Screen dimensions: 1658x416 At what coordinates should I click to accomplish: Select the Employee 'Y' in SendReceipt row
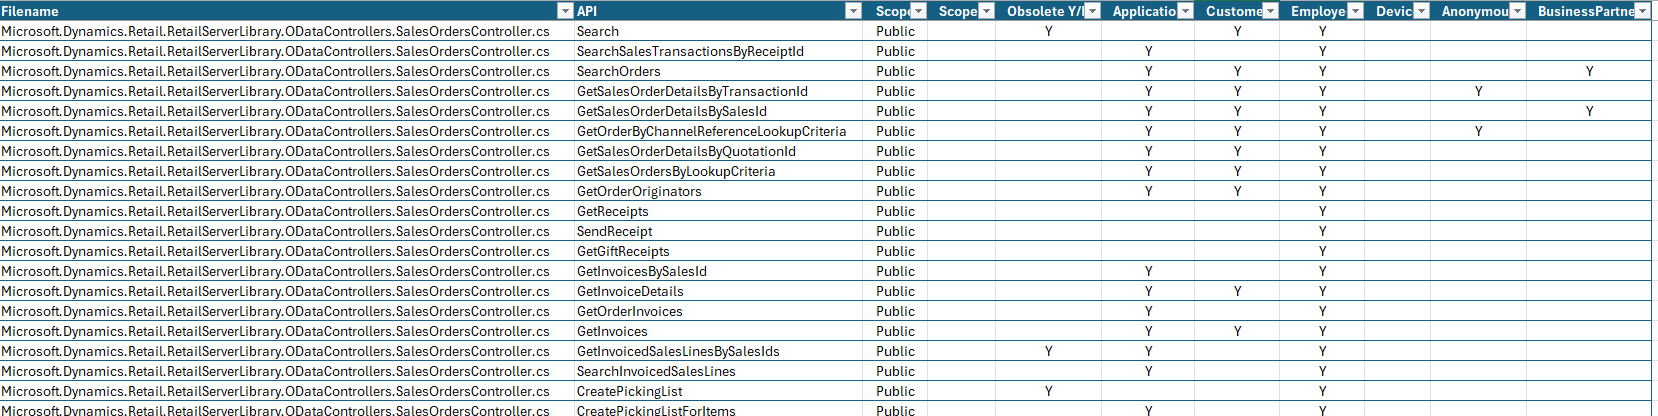(1322, 231)
